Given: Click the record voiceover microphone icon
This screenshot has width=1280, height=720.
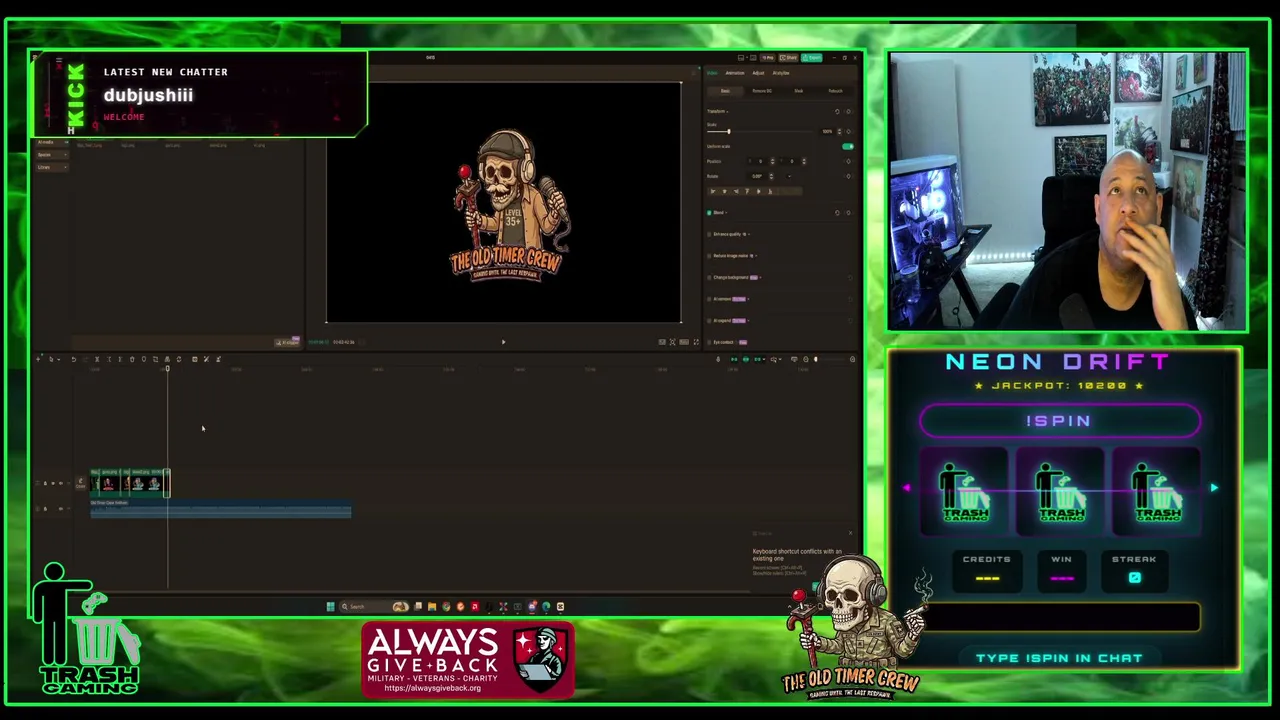Looking at the screenshot, I should point(718,360).
